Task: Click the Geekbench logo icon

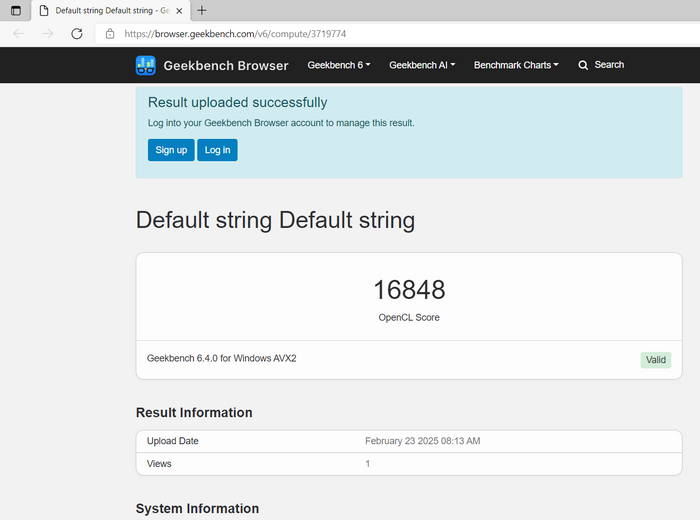Action: tap(146, 65)
